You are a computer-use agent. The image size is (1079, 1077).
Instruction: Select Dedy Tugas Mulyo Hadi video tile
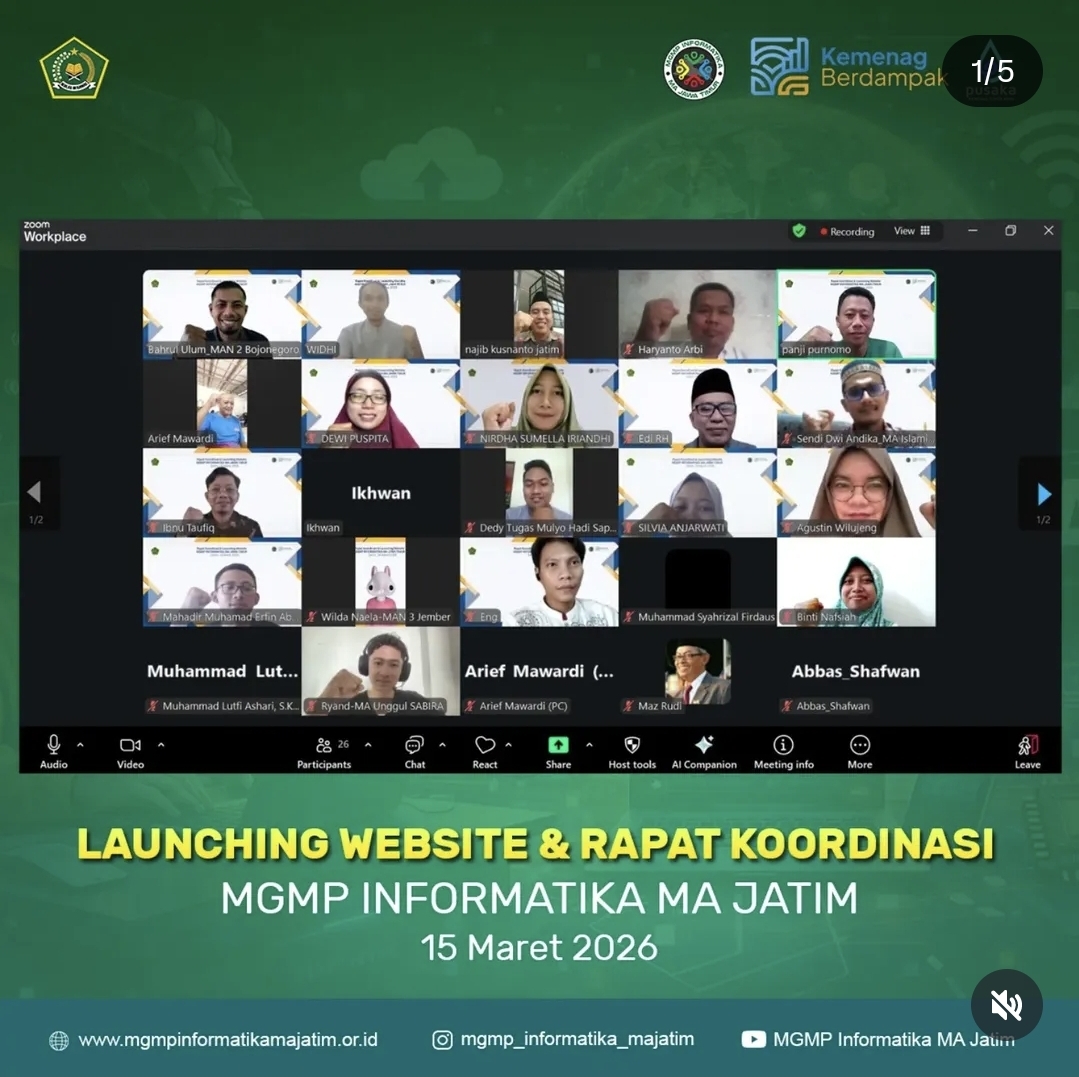click(539, 493)
